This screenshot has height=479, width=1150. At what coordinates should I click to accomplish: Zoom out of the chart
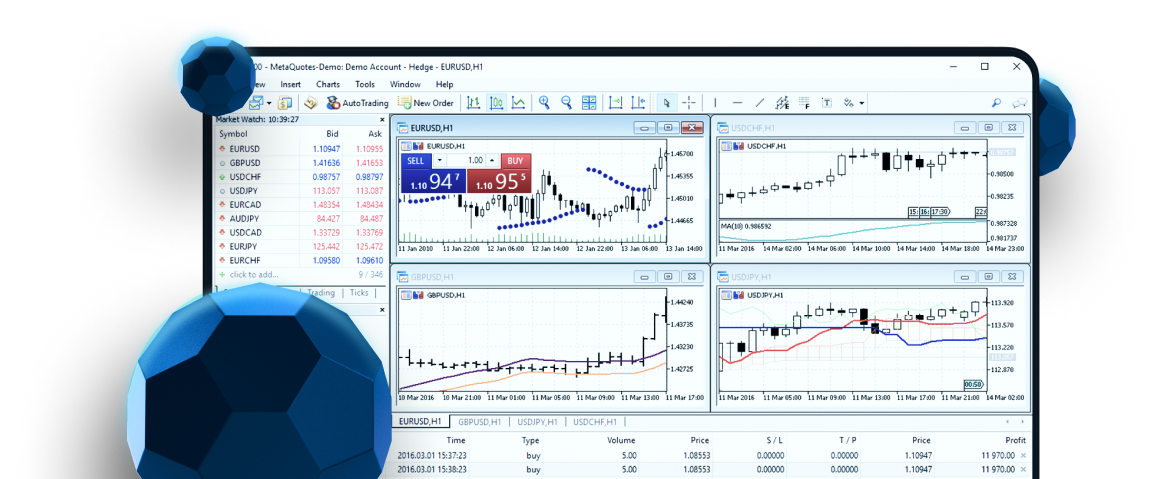click(x=567, y=103)
